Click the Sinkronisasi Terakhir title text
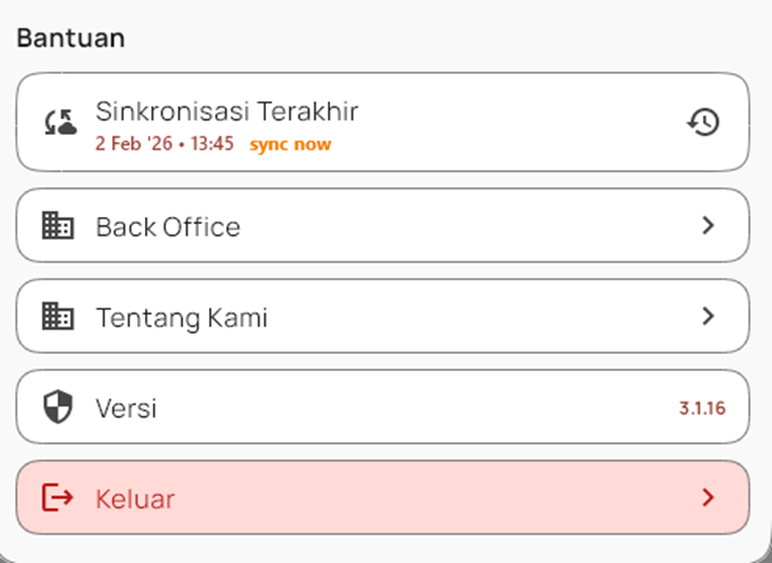Viewport: 772px width, 563px height. tap(227, 111)
